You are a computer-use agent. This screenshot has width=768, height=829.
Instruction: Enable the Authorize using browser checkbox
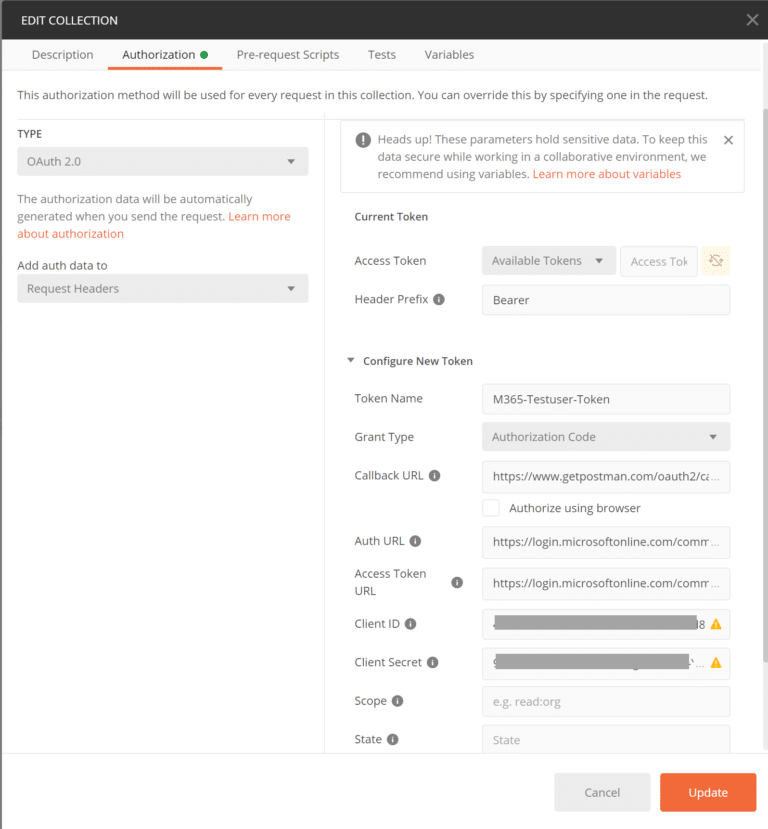pyautogui.click(x=491, y=508)
